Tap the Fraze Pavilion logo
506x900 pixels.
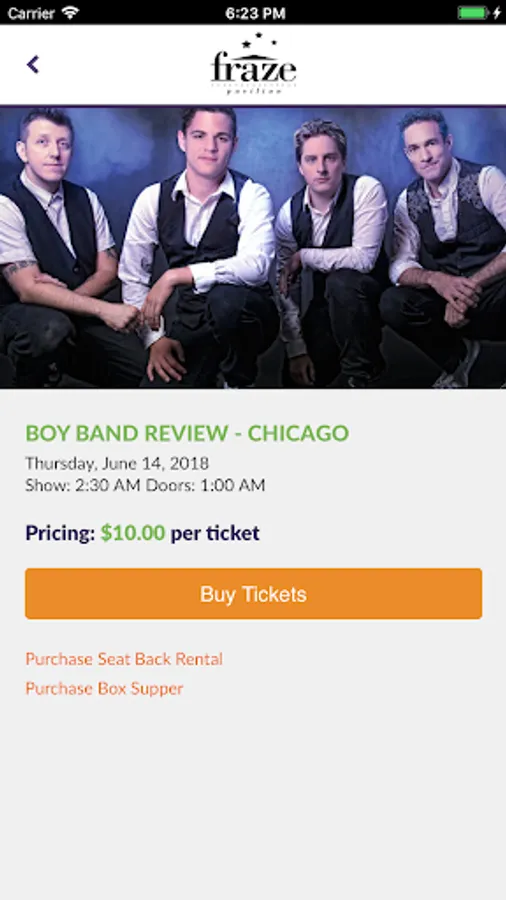pos(253,64)
